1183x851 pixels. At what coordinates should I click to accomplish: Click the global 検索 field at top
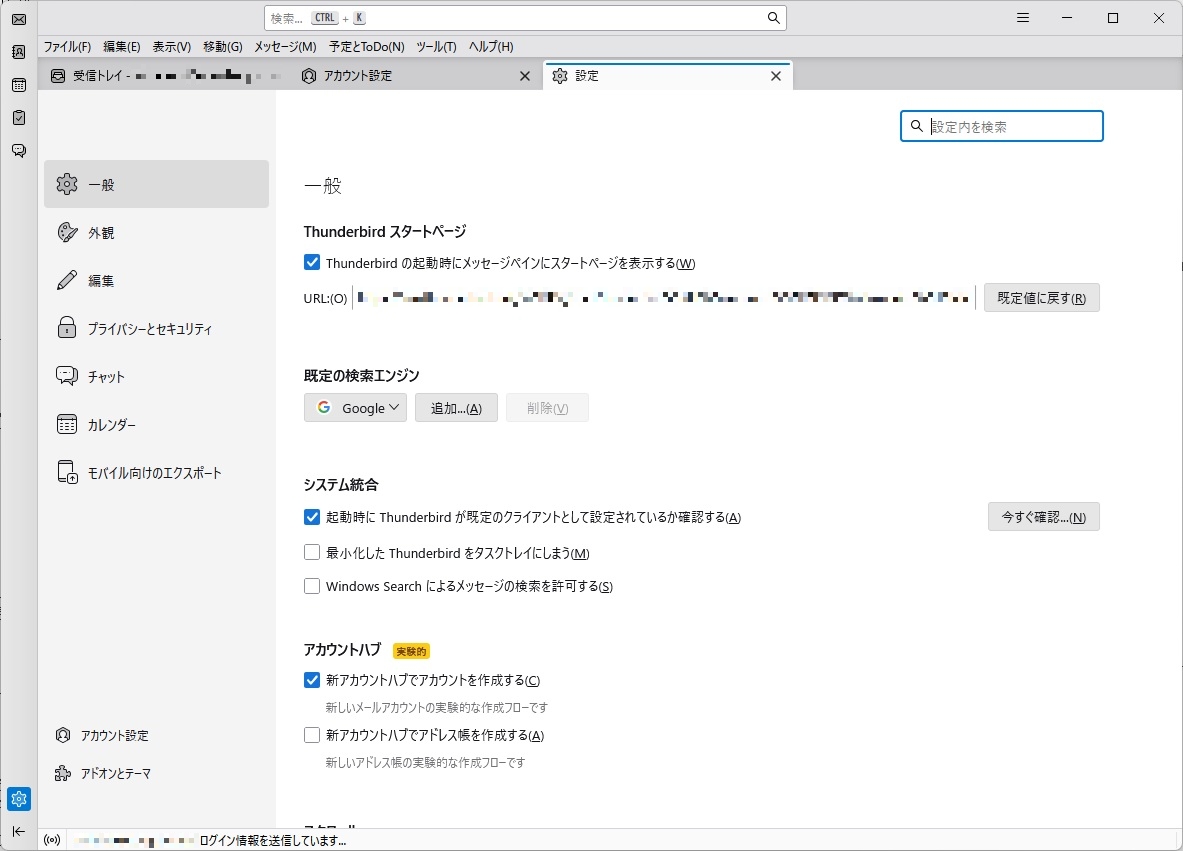point(525,18)
